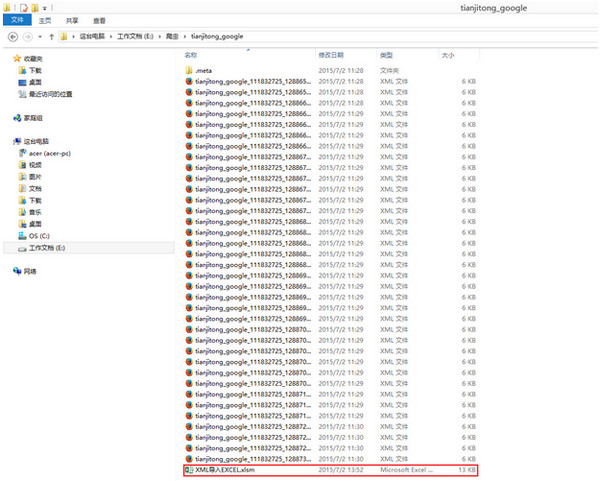
Task: Select the .meta folder icon
Action: click(188, 70)
